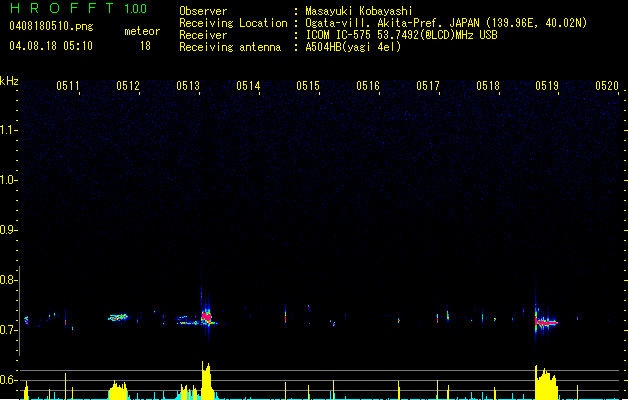This screenshot has height=400, width=629.
Task: Click the 0514 time marker
Action: [x=248, y=85]
